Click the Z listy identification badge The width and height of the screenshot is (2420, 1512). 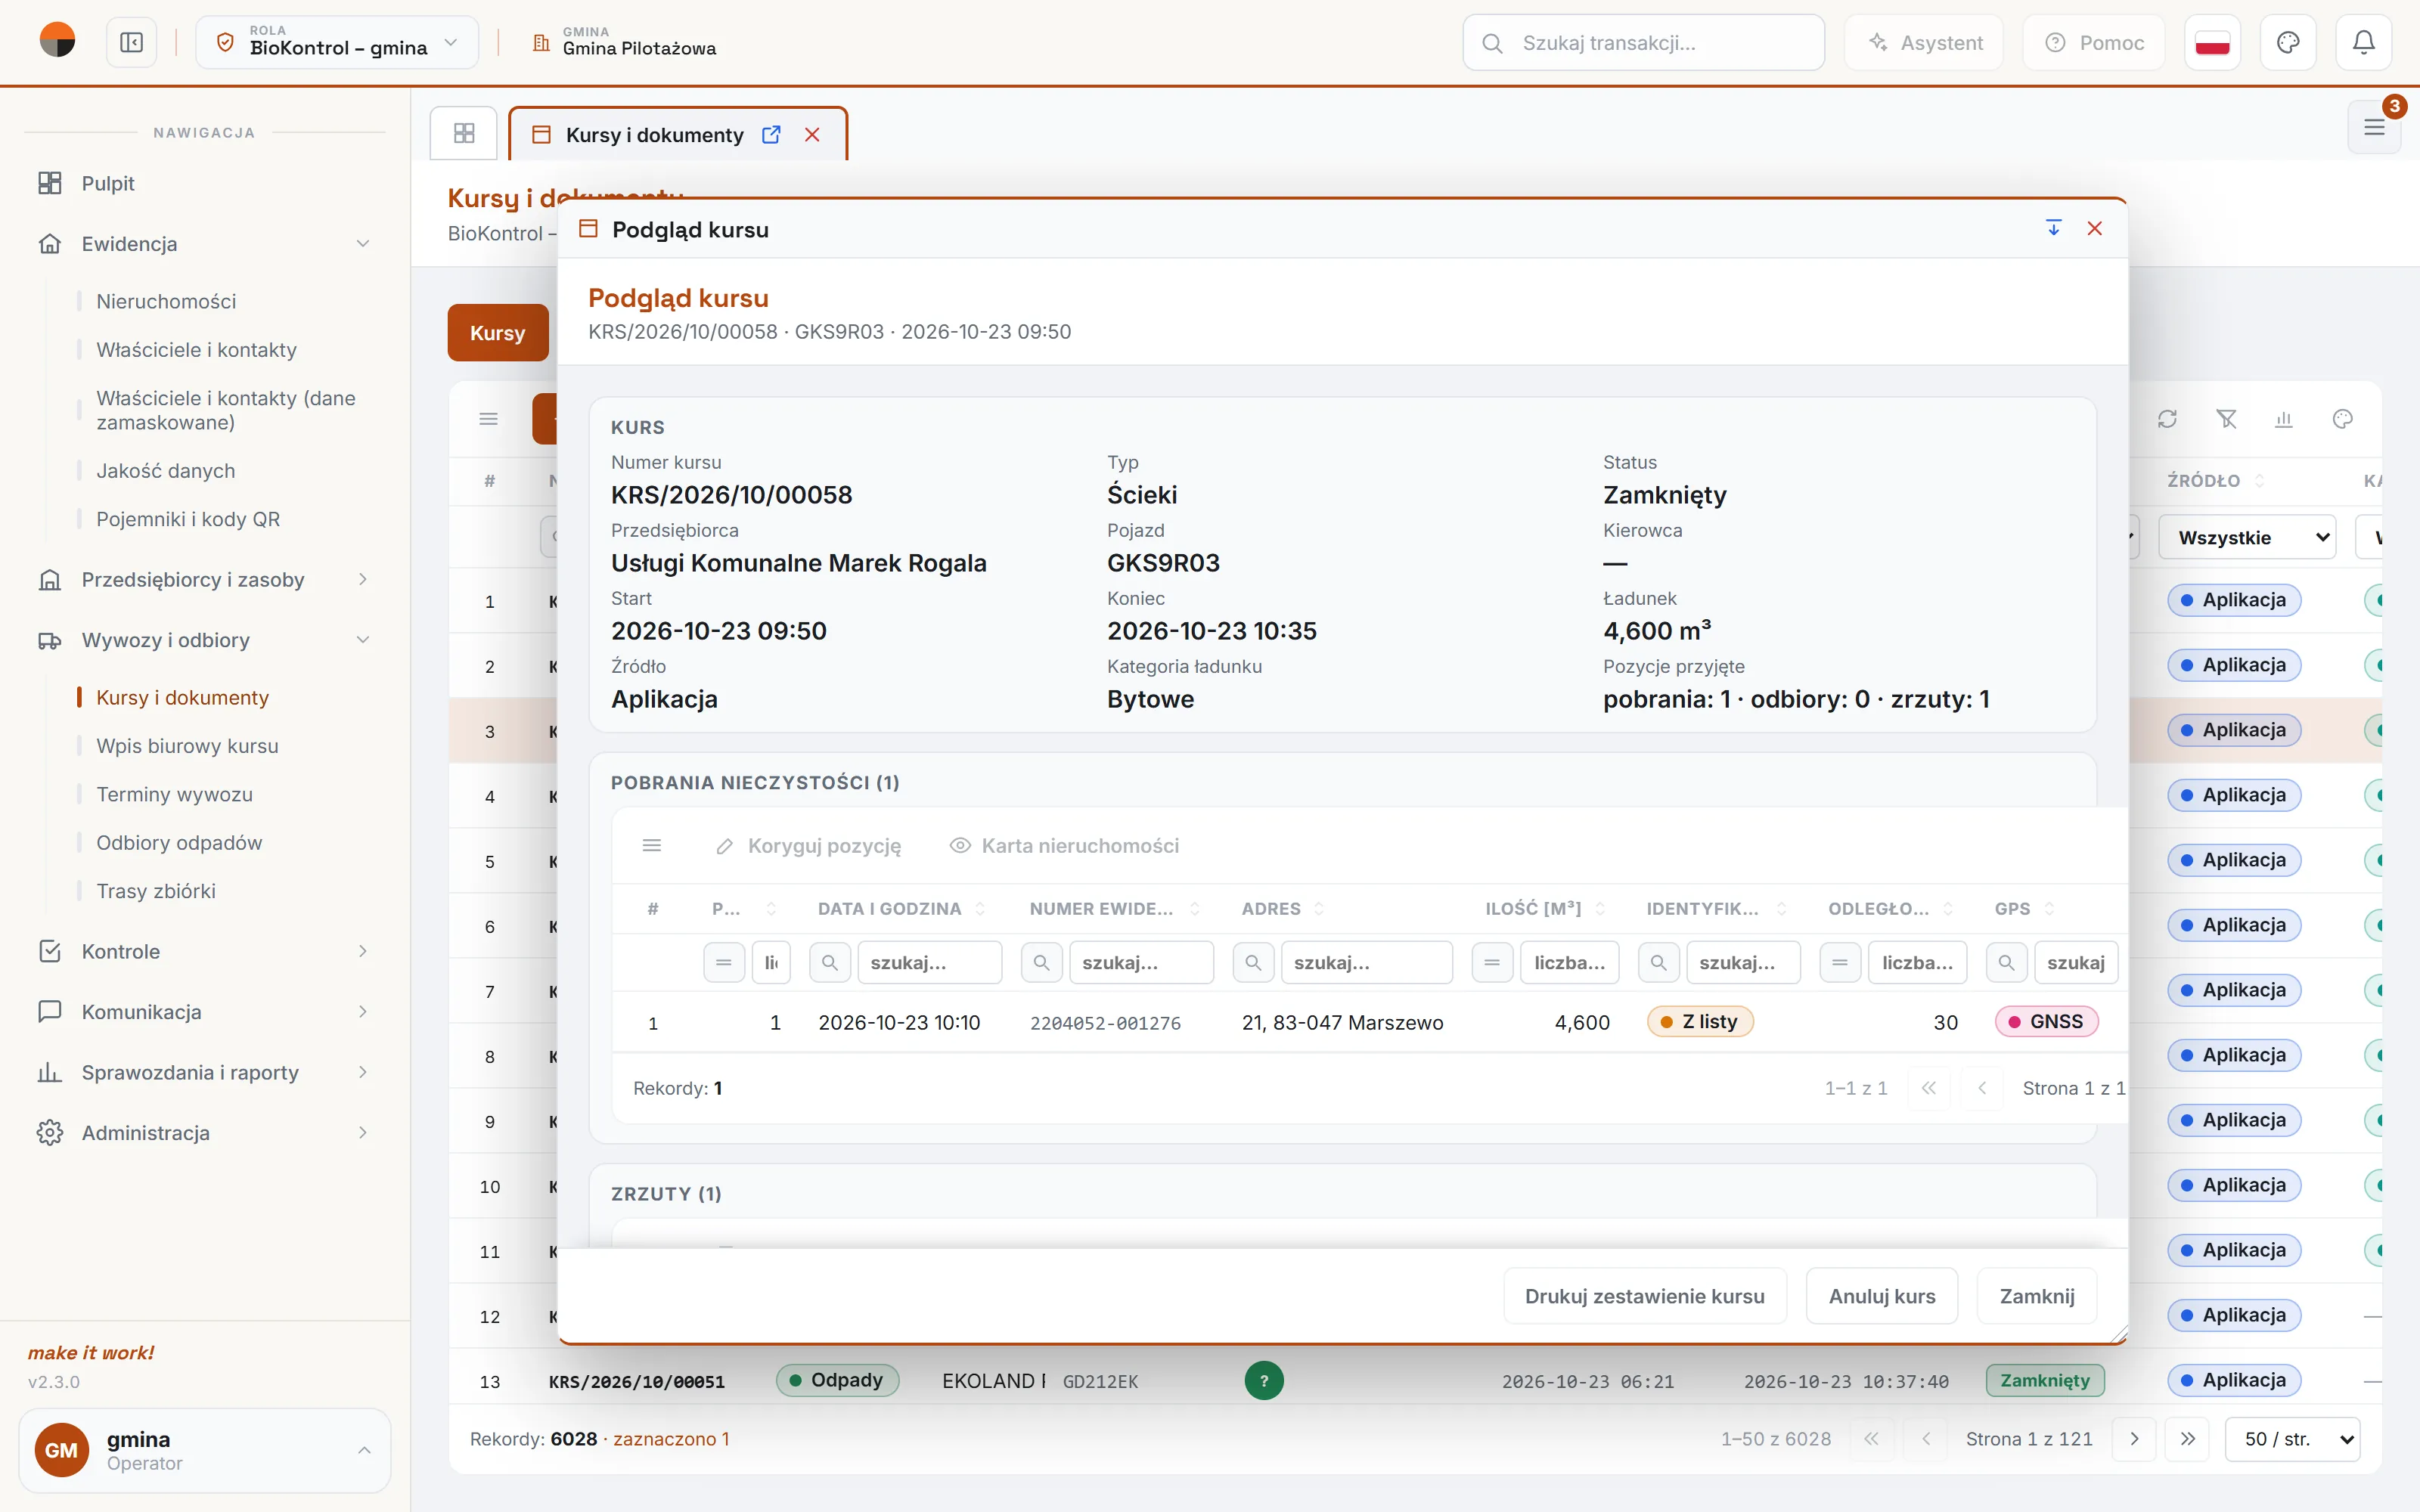tap(1700, 1022)
